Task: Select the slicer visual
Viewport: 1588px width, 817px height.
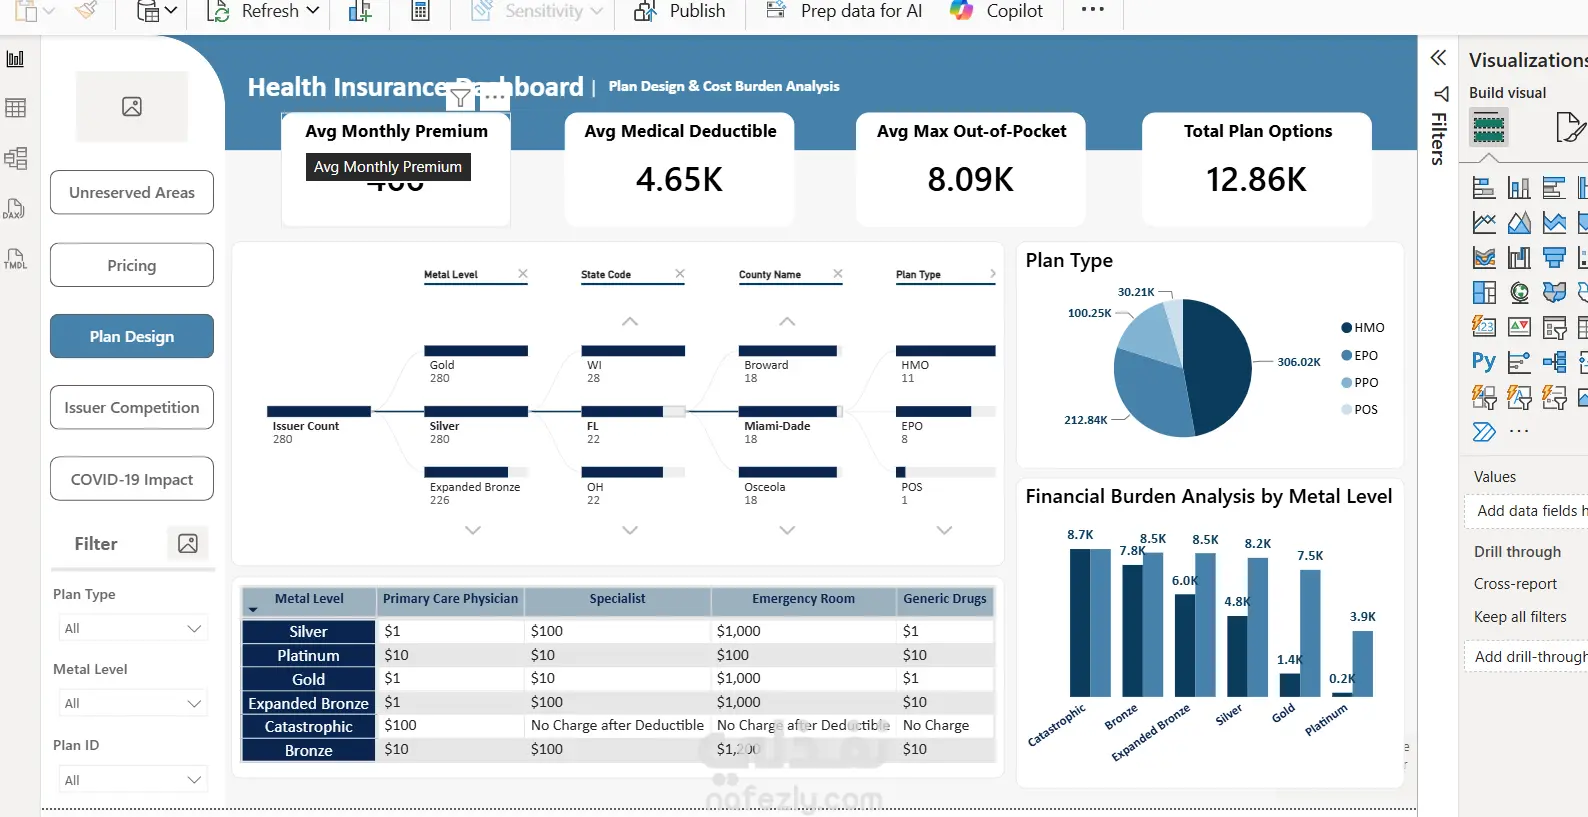Action: pyautogui.click(x=1554, y=327)
